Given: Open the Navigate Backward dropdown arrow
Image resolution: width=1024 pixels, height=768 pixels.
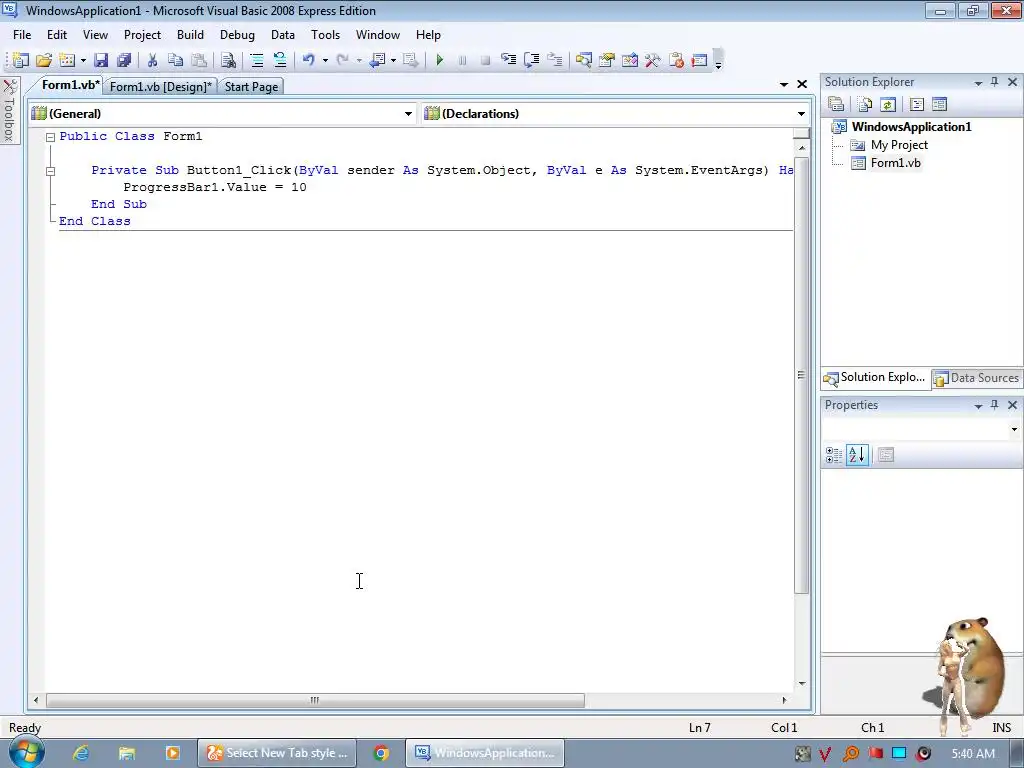Looking at the screenshot, I should [393, 60].
